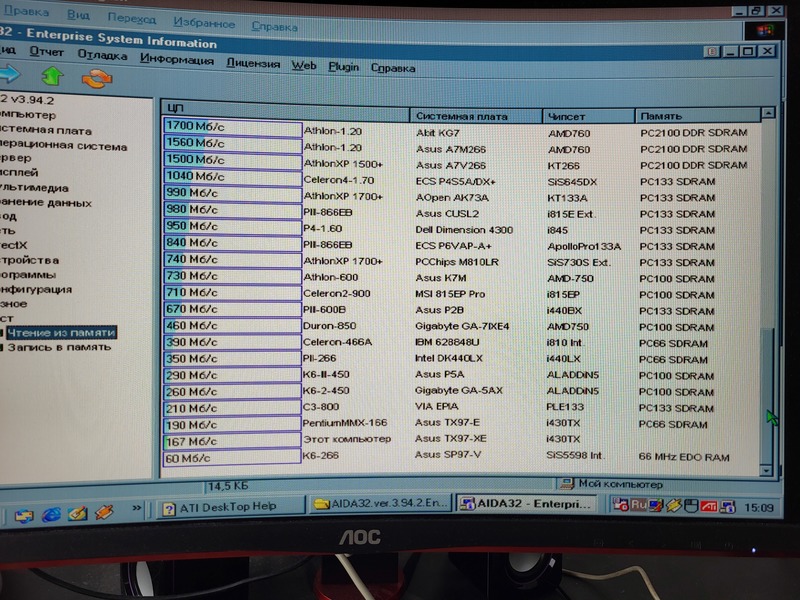Click the scroll up arrow of the results list
This screenshot has width=800, height=600.
pos(767,113)
